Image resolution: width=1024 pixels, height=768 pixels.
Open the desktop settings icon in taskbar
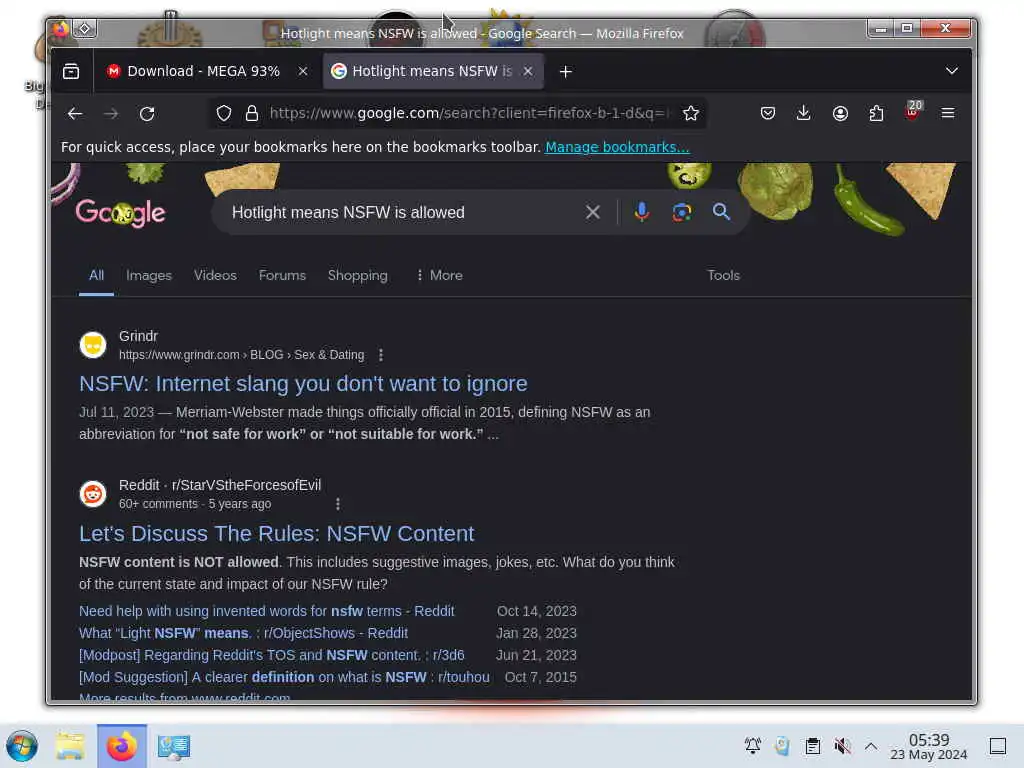[x=174, y=746]
